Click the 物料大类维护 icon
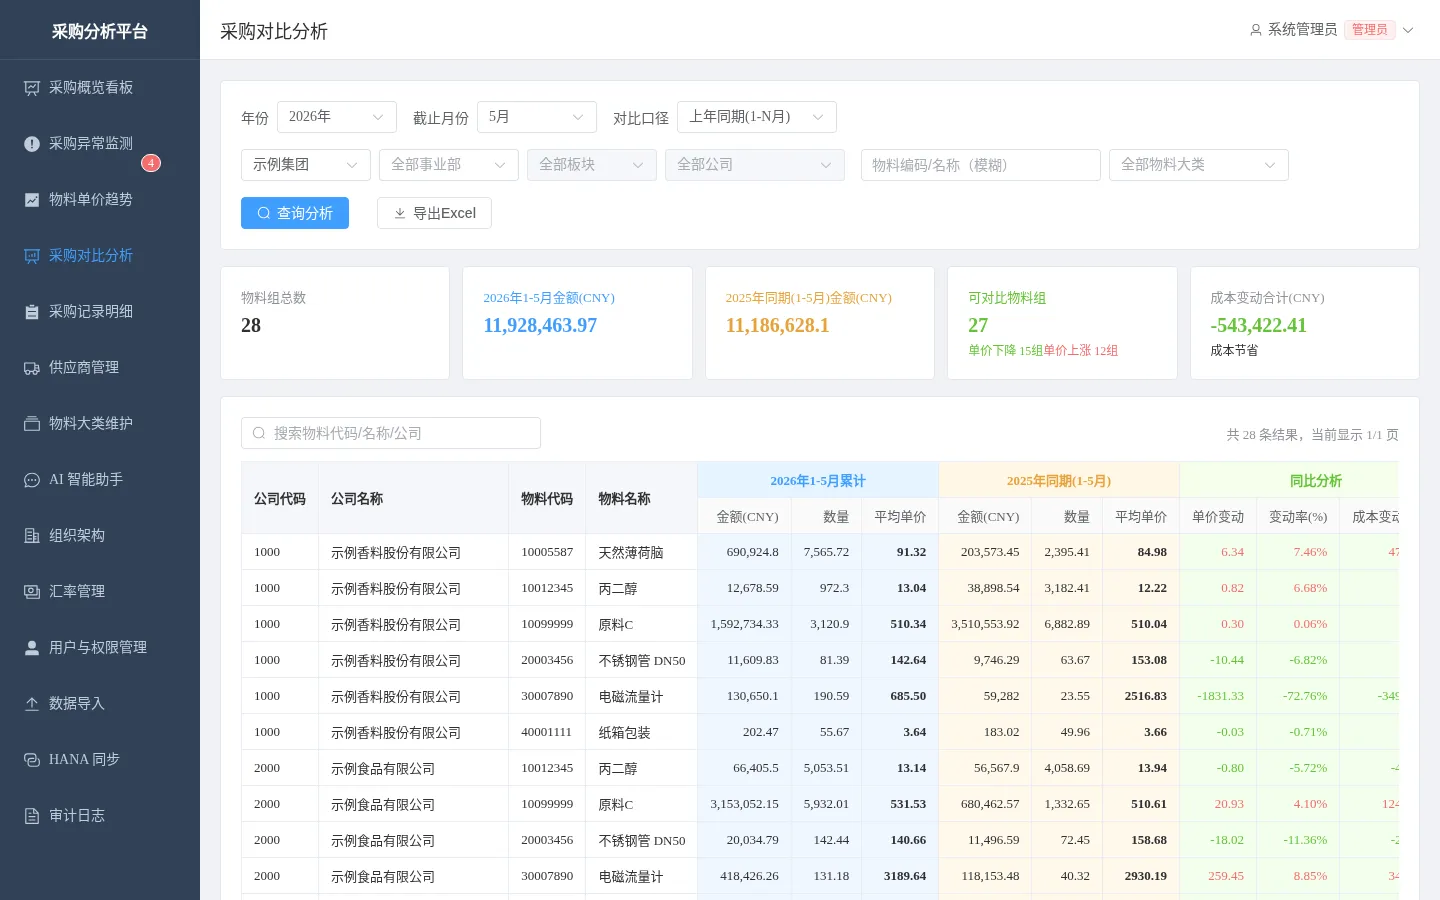 coord(32,424)
